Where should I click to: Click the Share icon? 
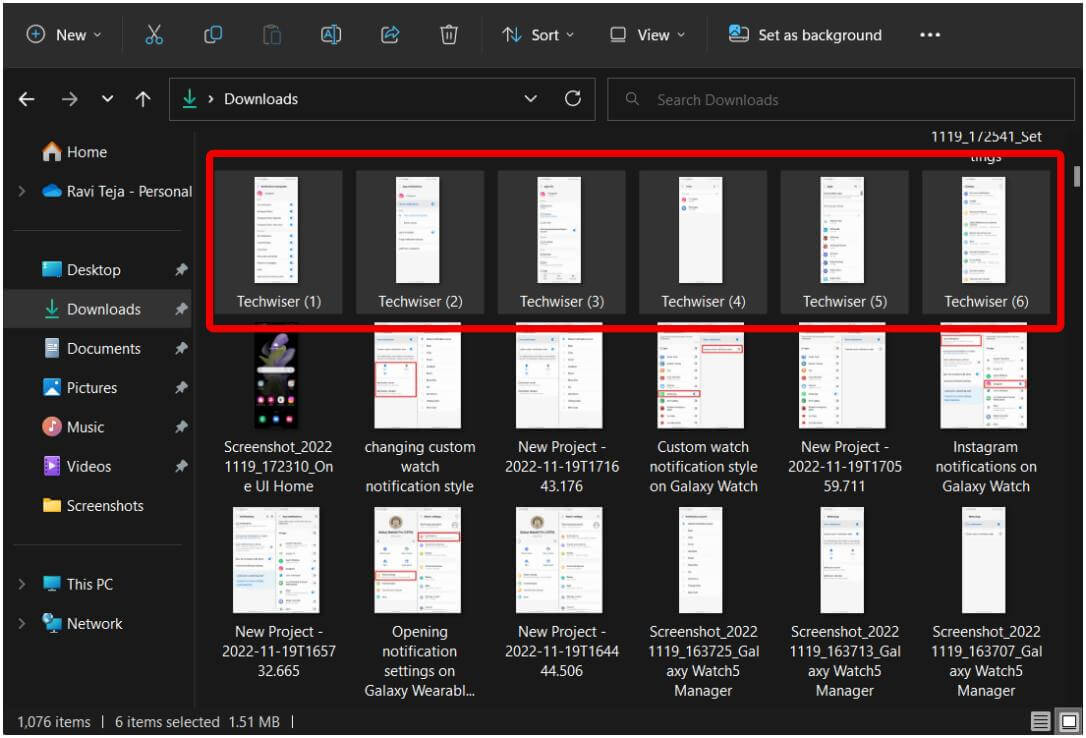(390, 35)
